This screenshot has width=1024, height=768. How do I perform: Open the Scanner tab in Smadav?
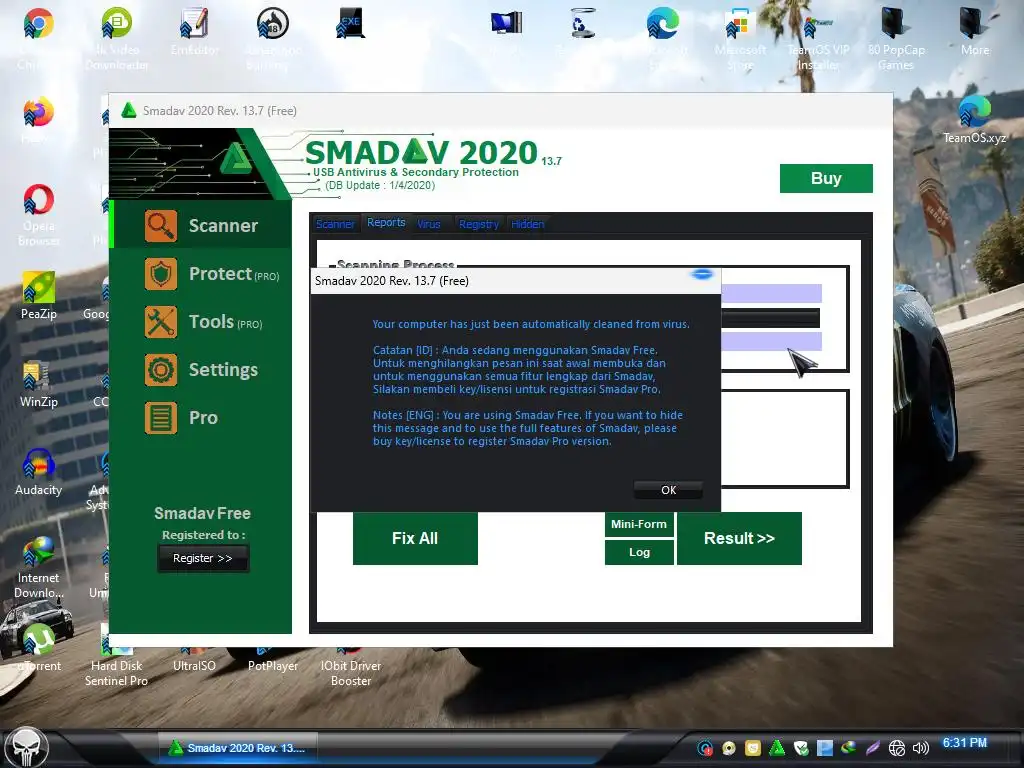point(335,224)
